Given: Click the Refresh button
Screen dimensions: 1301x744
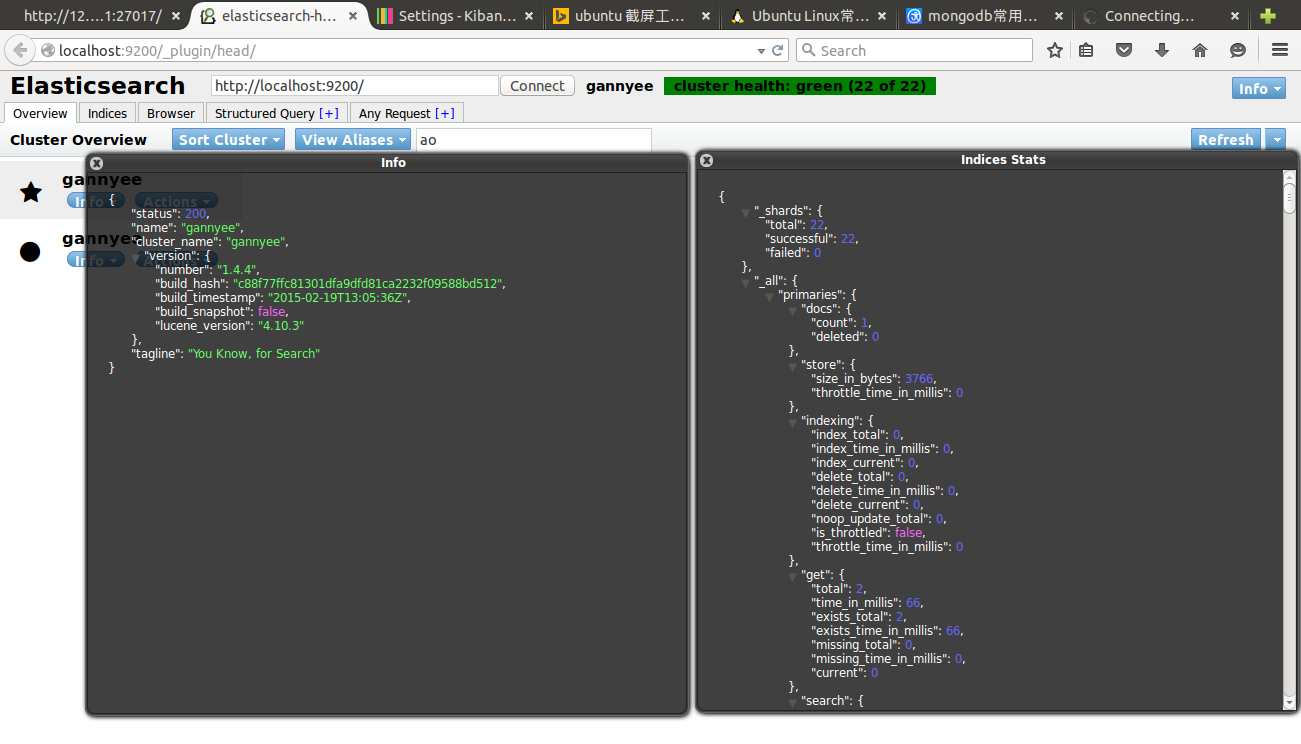Looking at the screenshot, I should click(x=1226, y=140).
